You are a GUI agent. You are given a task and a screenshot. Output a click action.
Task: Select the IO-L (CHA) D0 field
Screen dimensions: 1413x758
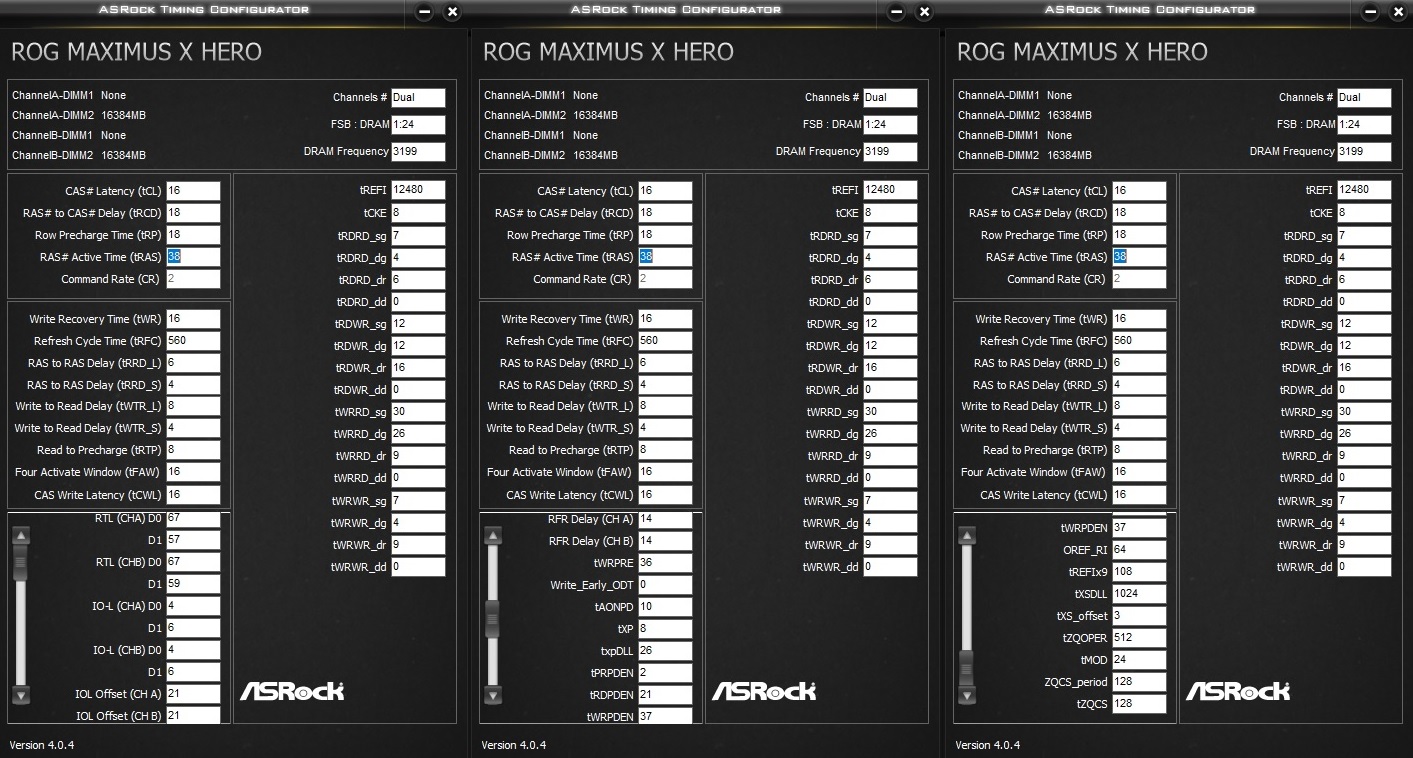click(x=193, y=606)
